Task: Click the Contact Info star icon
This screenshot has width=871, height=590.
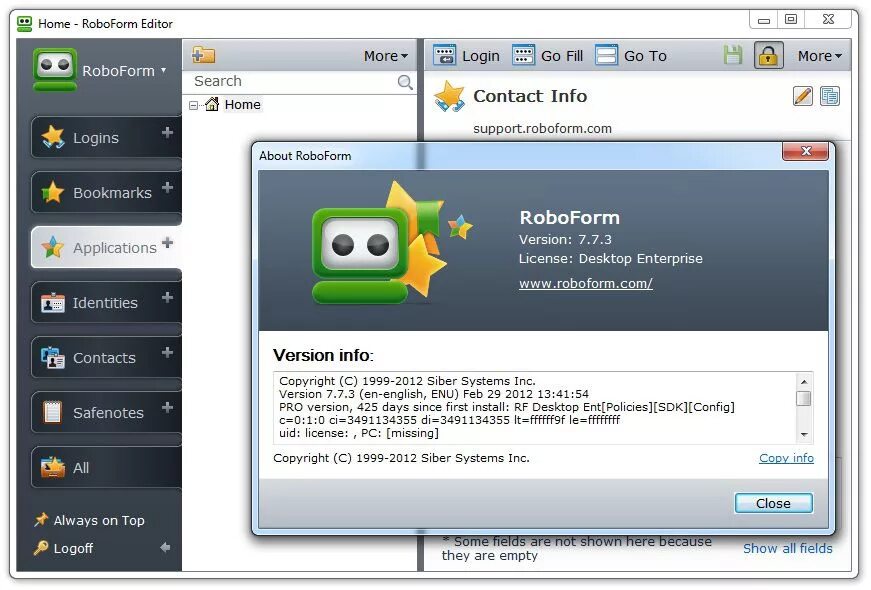Action: coord(449,96)
